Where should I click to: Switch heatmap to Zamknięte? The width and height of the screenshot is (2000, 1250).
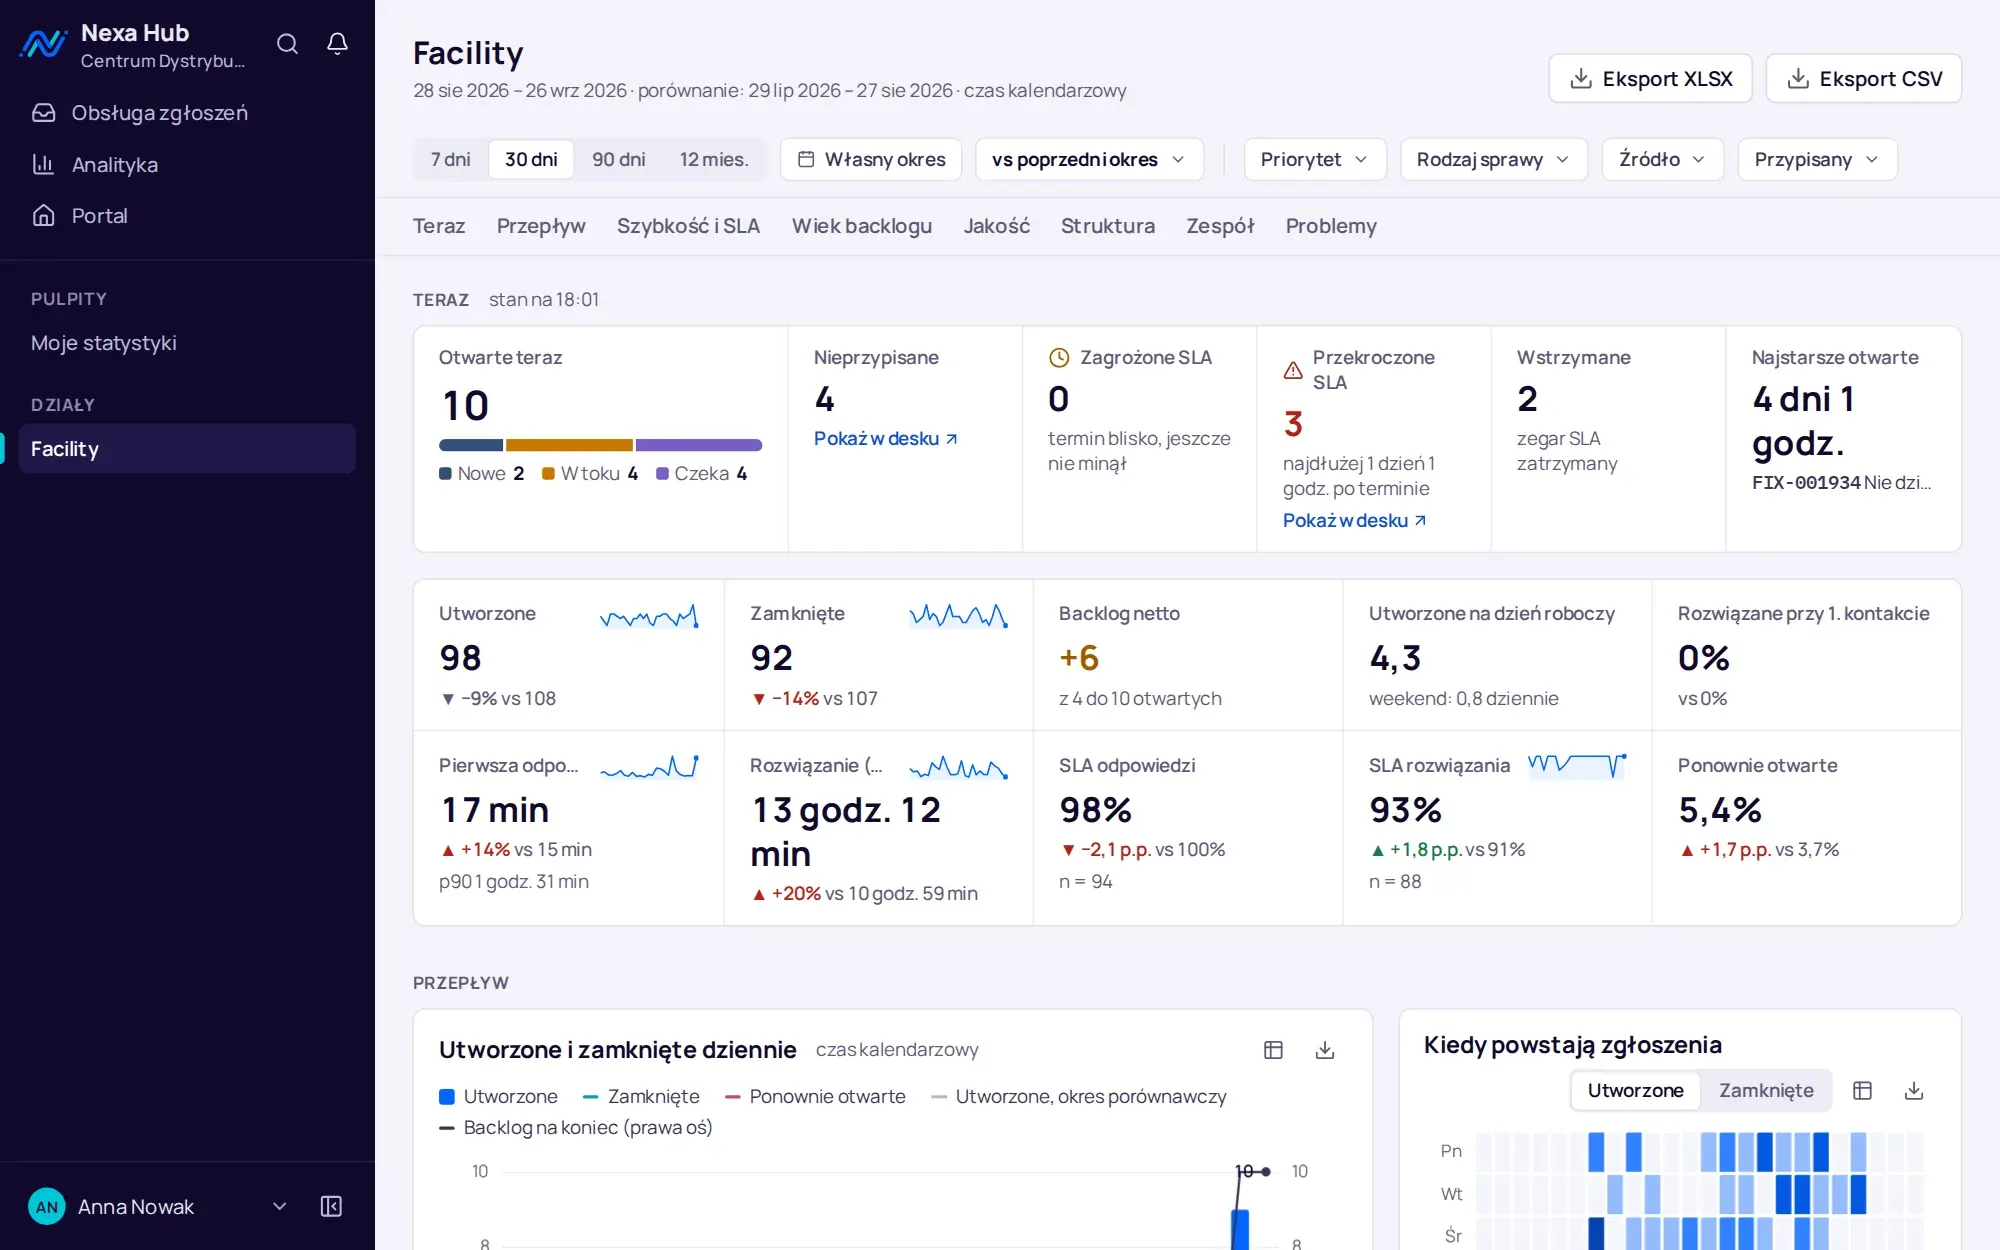1766,1090
